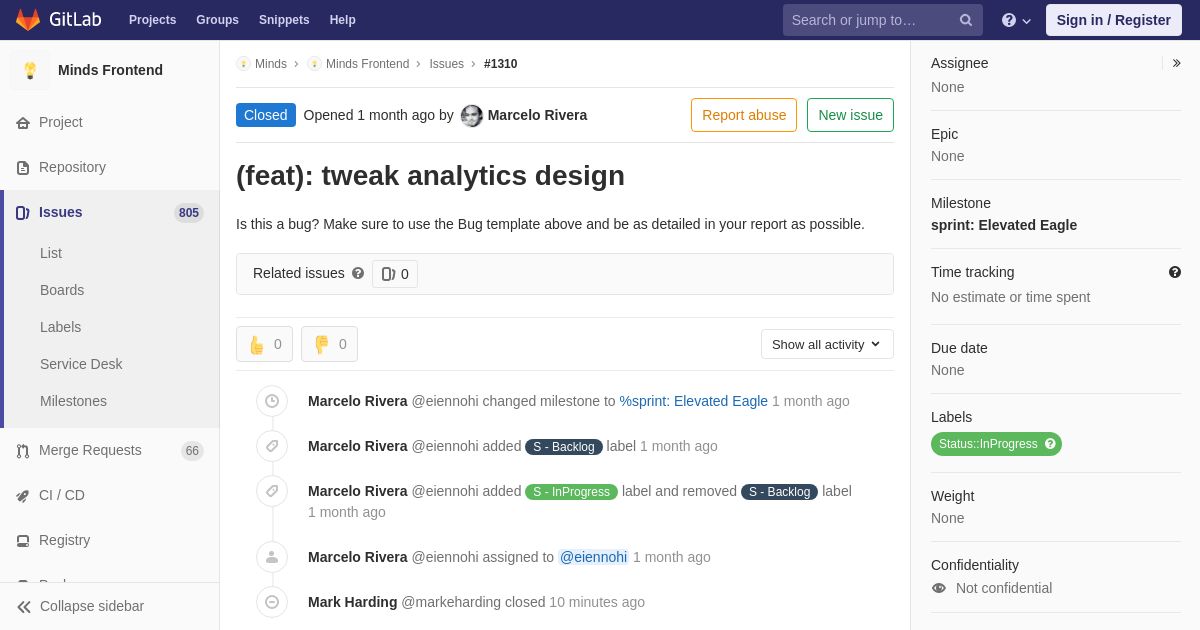Click the Minds Frontend lightbulb avatar in the sidebar

(x=30, y=70)
